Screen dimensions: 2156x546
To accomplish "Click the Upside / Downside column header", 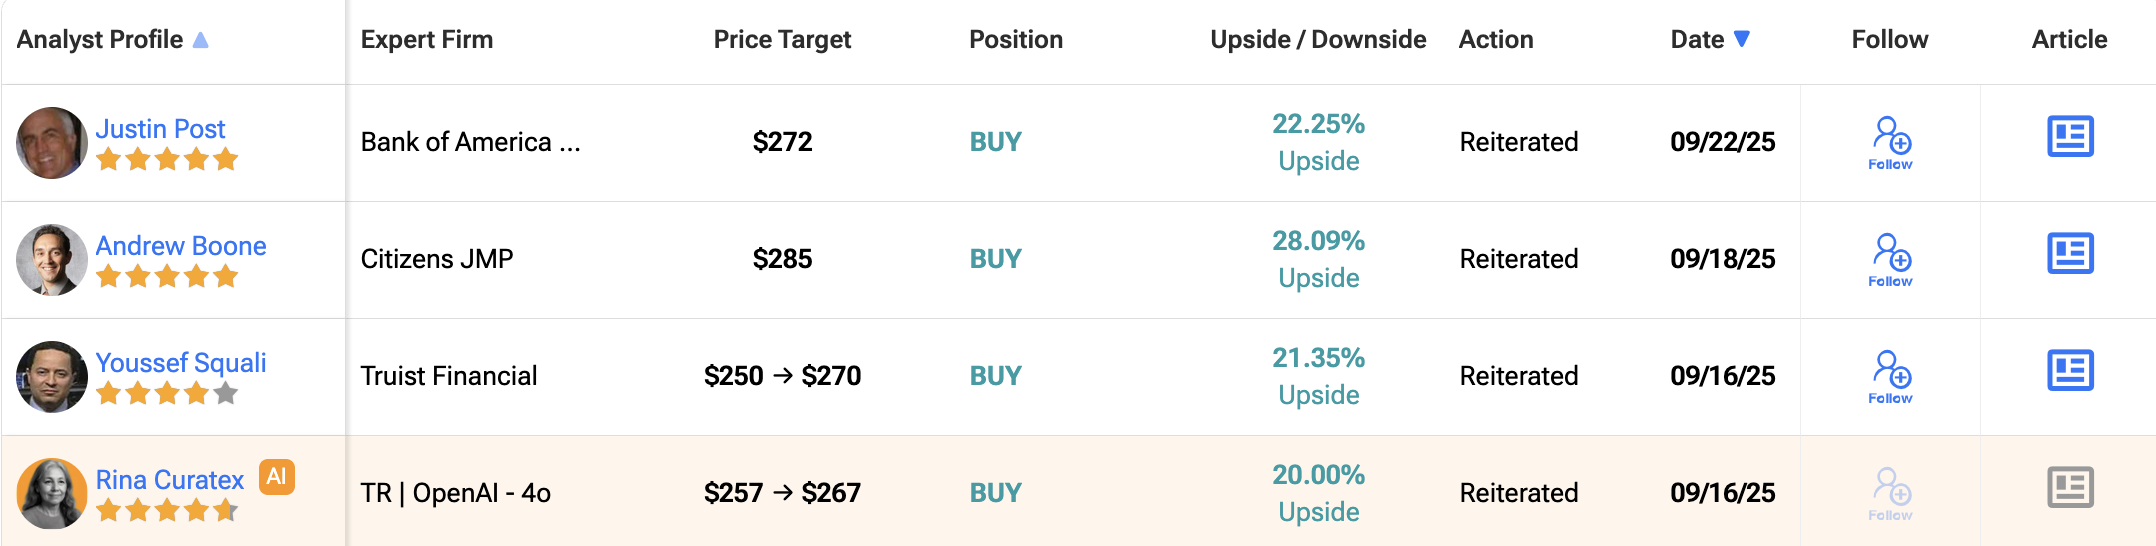I will pyautogui.click(x=1318, y=40).
